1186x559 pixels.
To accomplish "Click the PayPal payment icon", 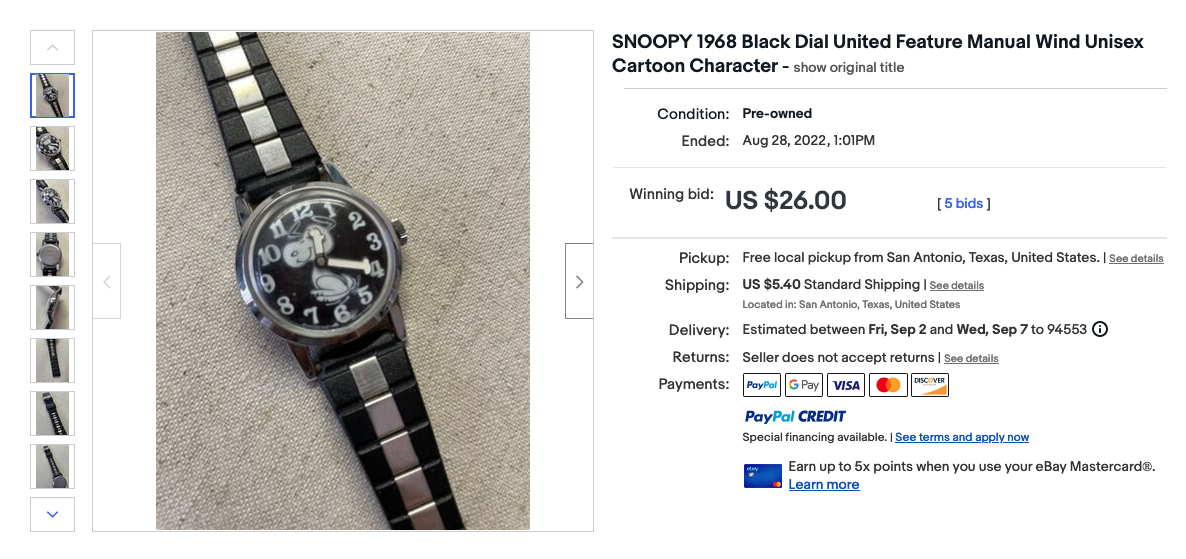I will (762, 385).
